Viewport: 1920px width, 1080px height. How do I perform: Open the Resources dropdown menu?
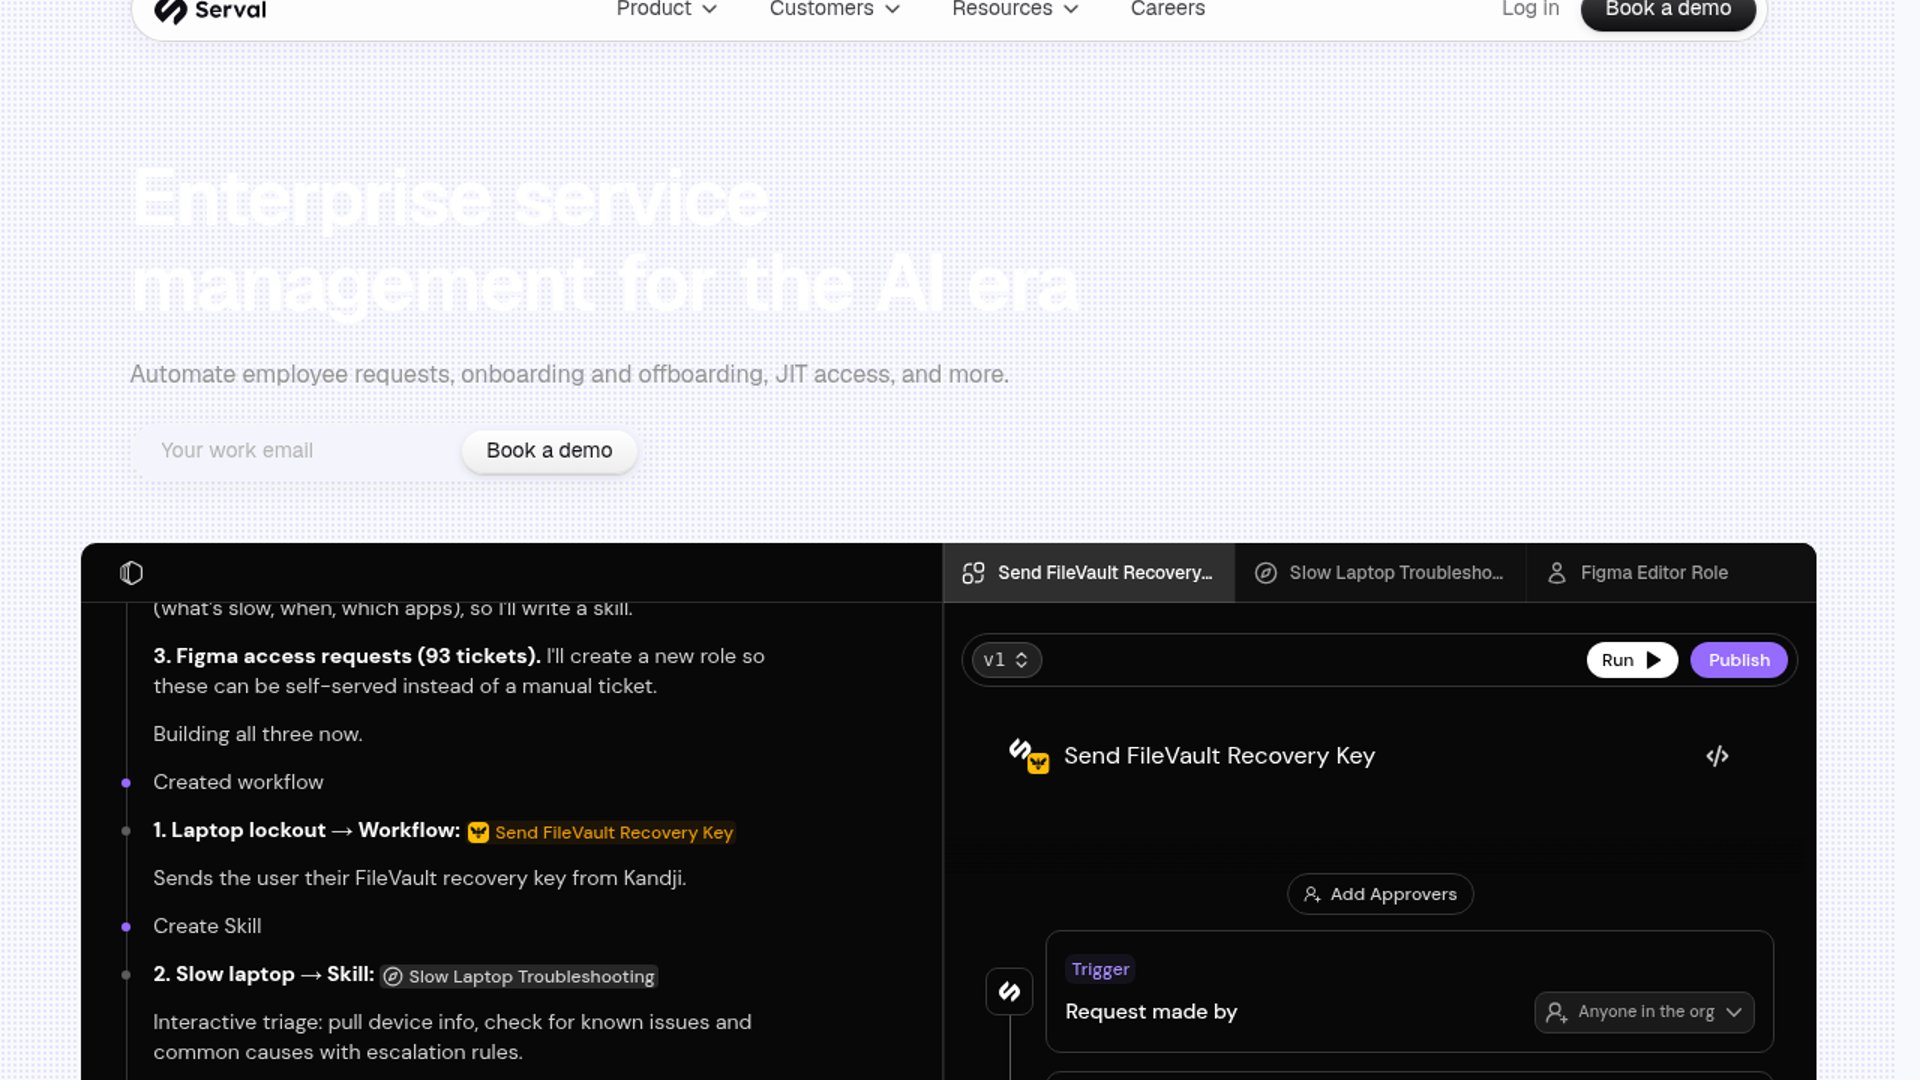point(1014,9)
